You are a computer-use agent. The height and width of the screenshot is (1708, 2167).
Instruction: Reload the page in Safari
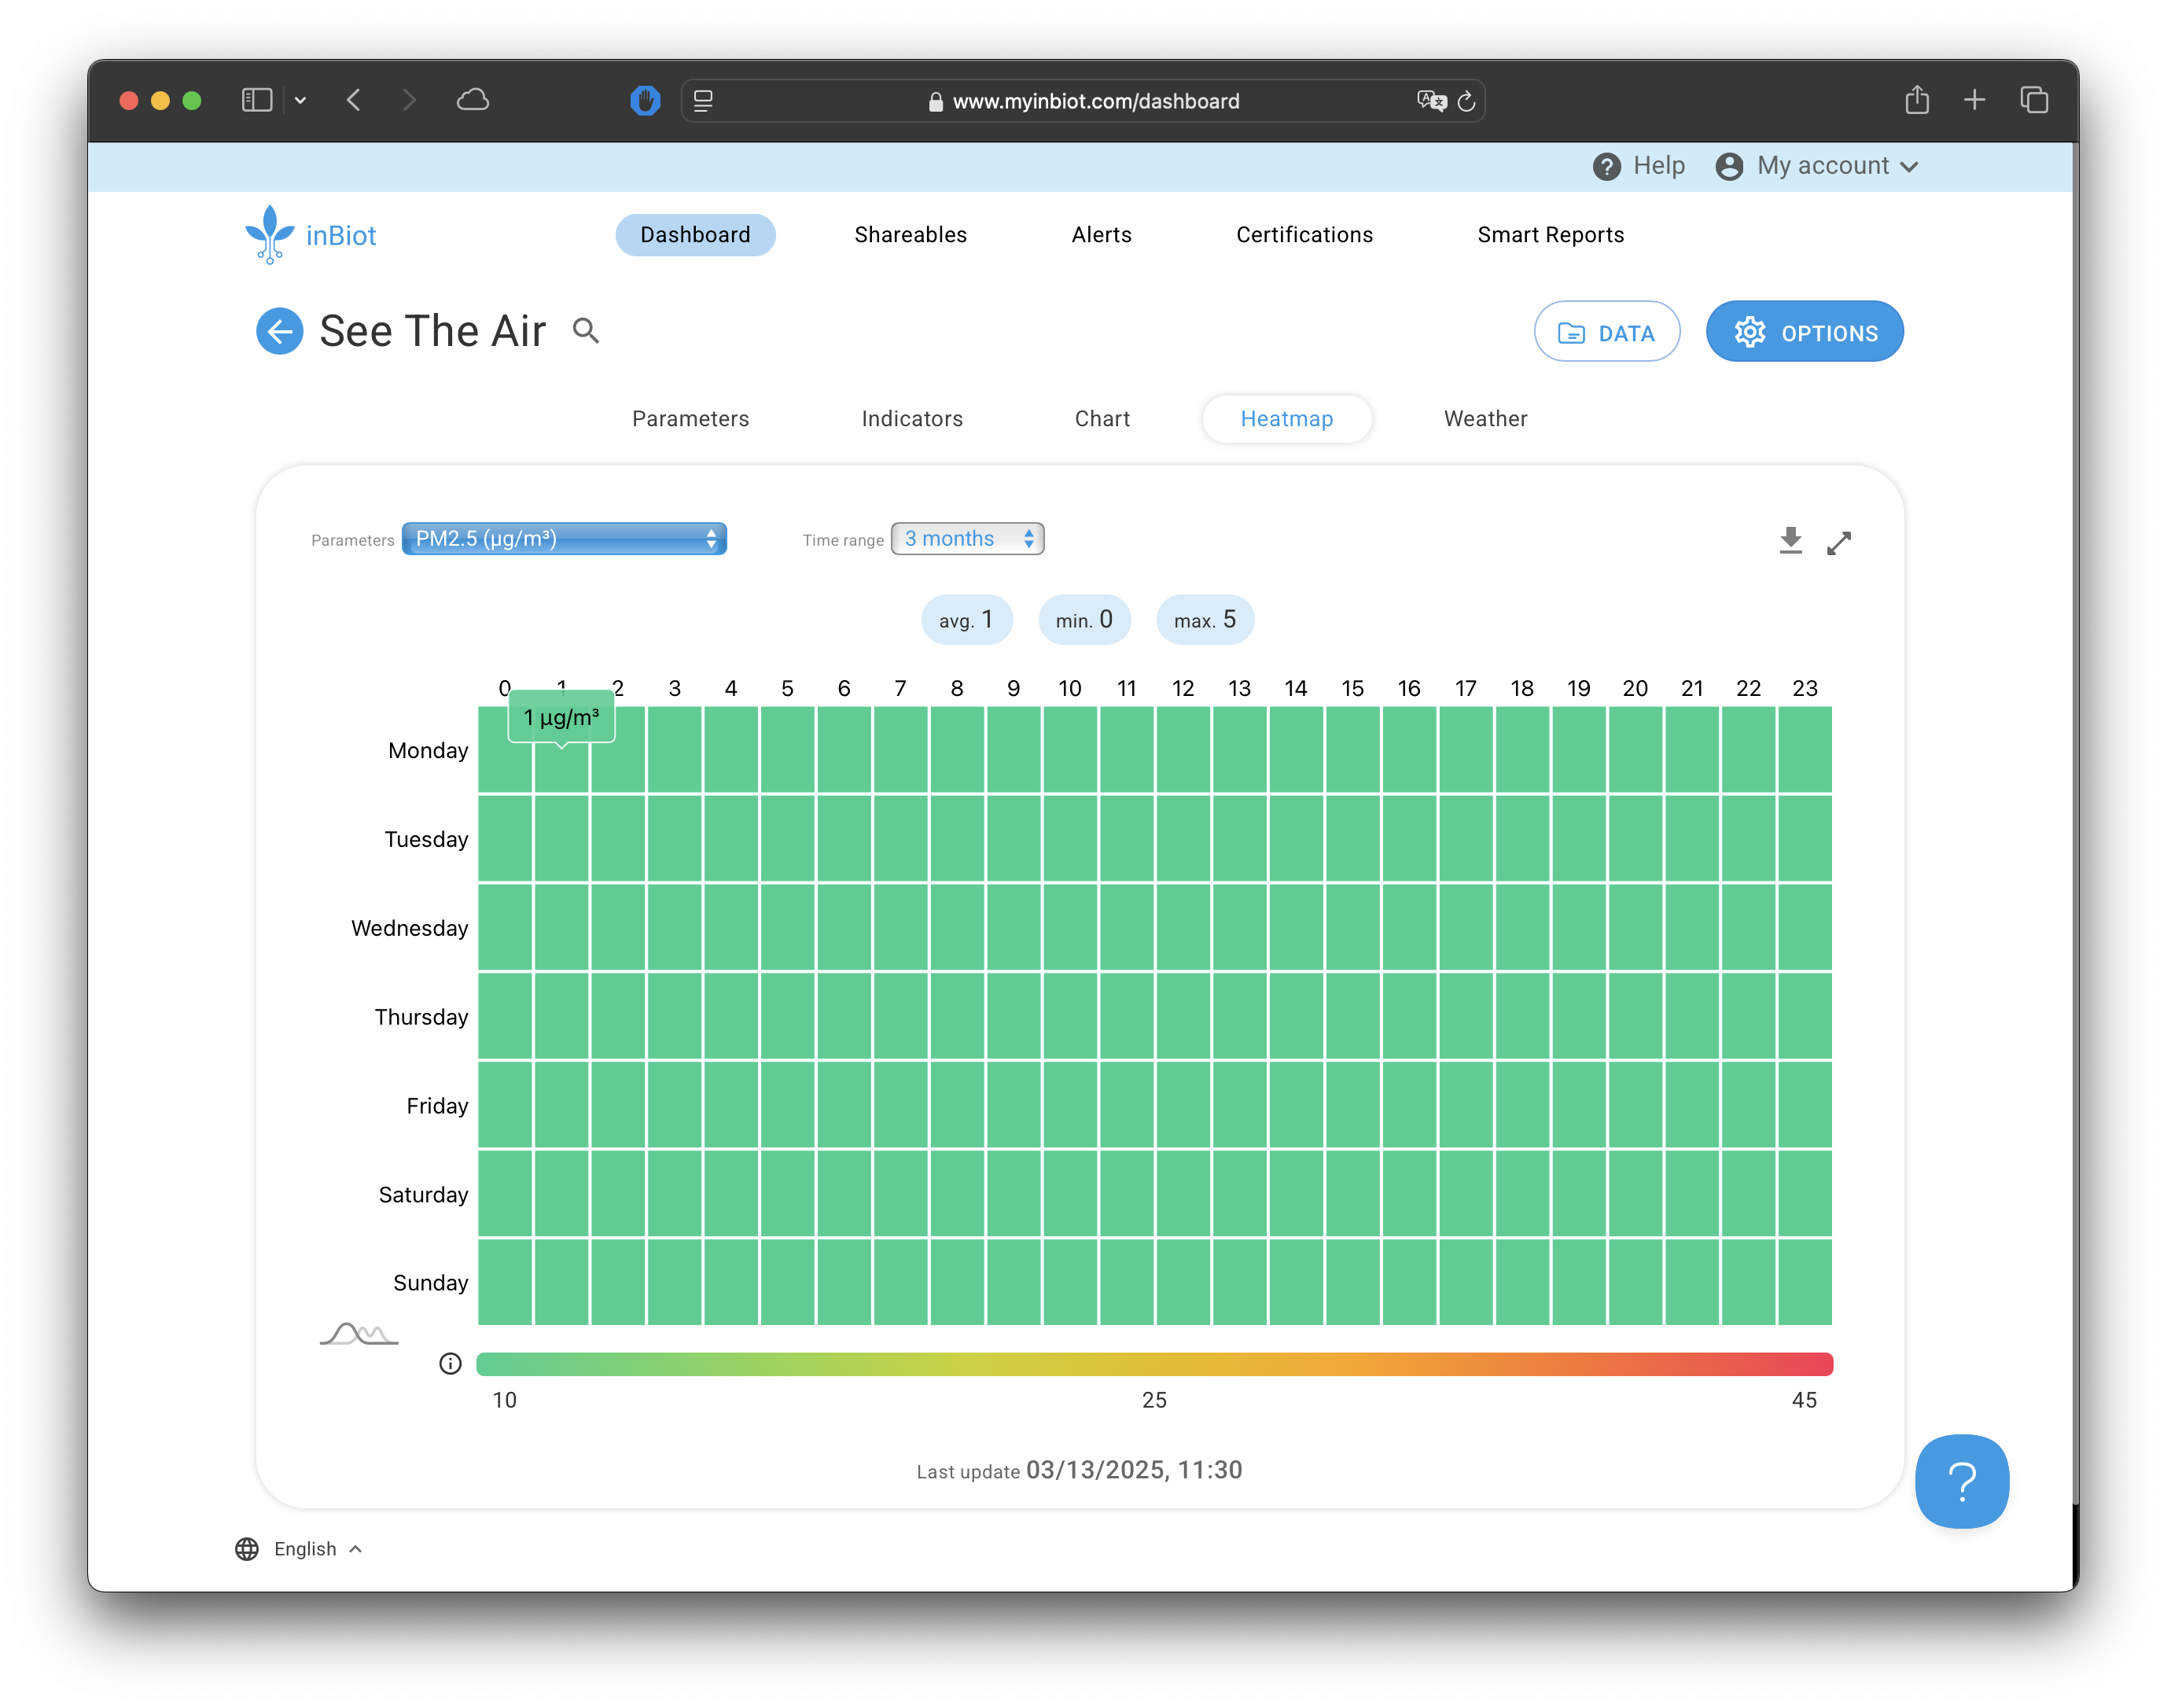(1466, 101)
